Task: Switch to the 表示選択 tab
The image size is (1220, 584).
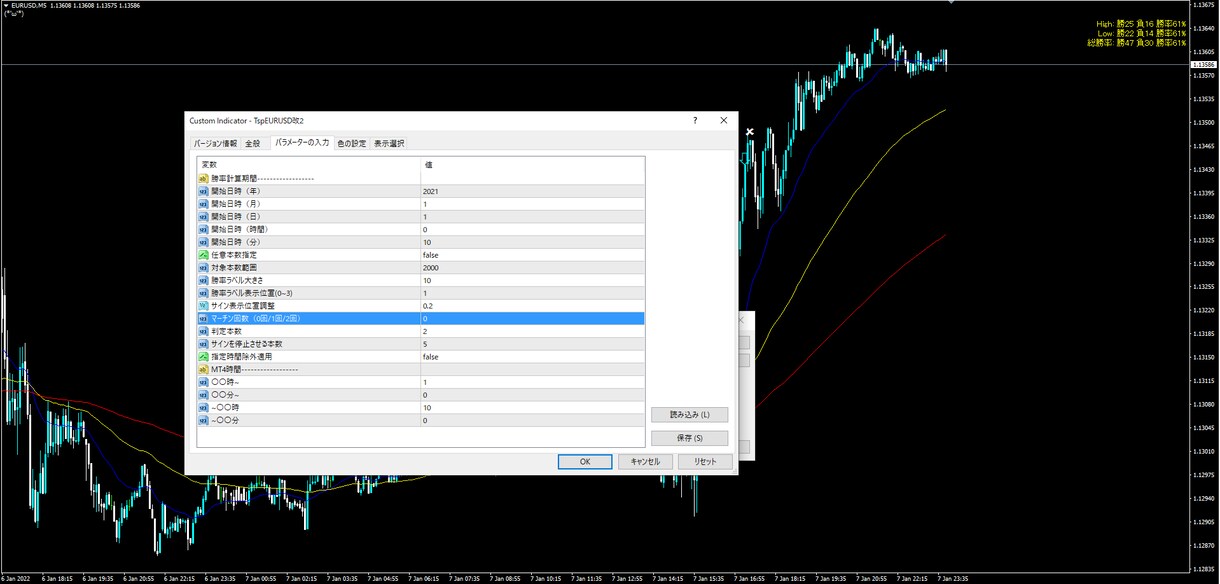Action: click(x=389, y=143)
